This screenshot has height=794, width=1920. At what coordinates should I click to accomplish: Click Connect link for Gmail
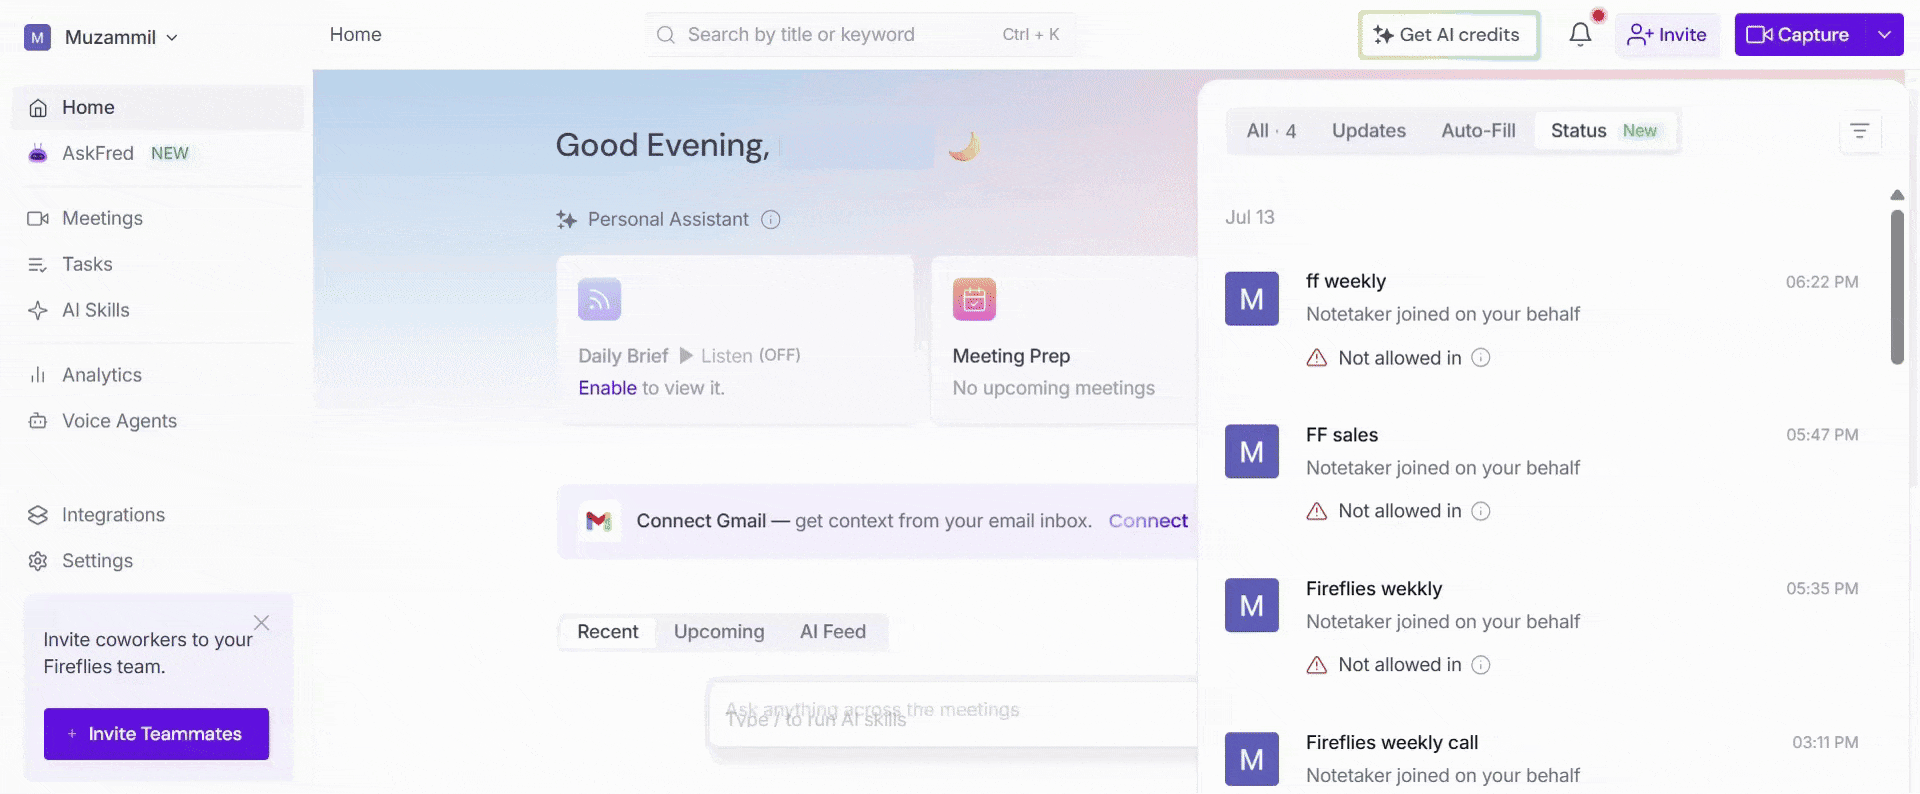point(1148,521)
